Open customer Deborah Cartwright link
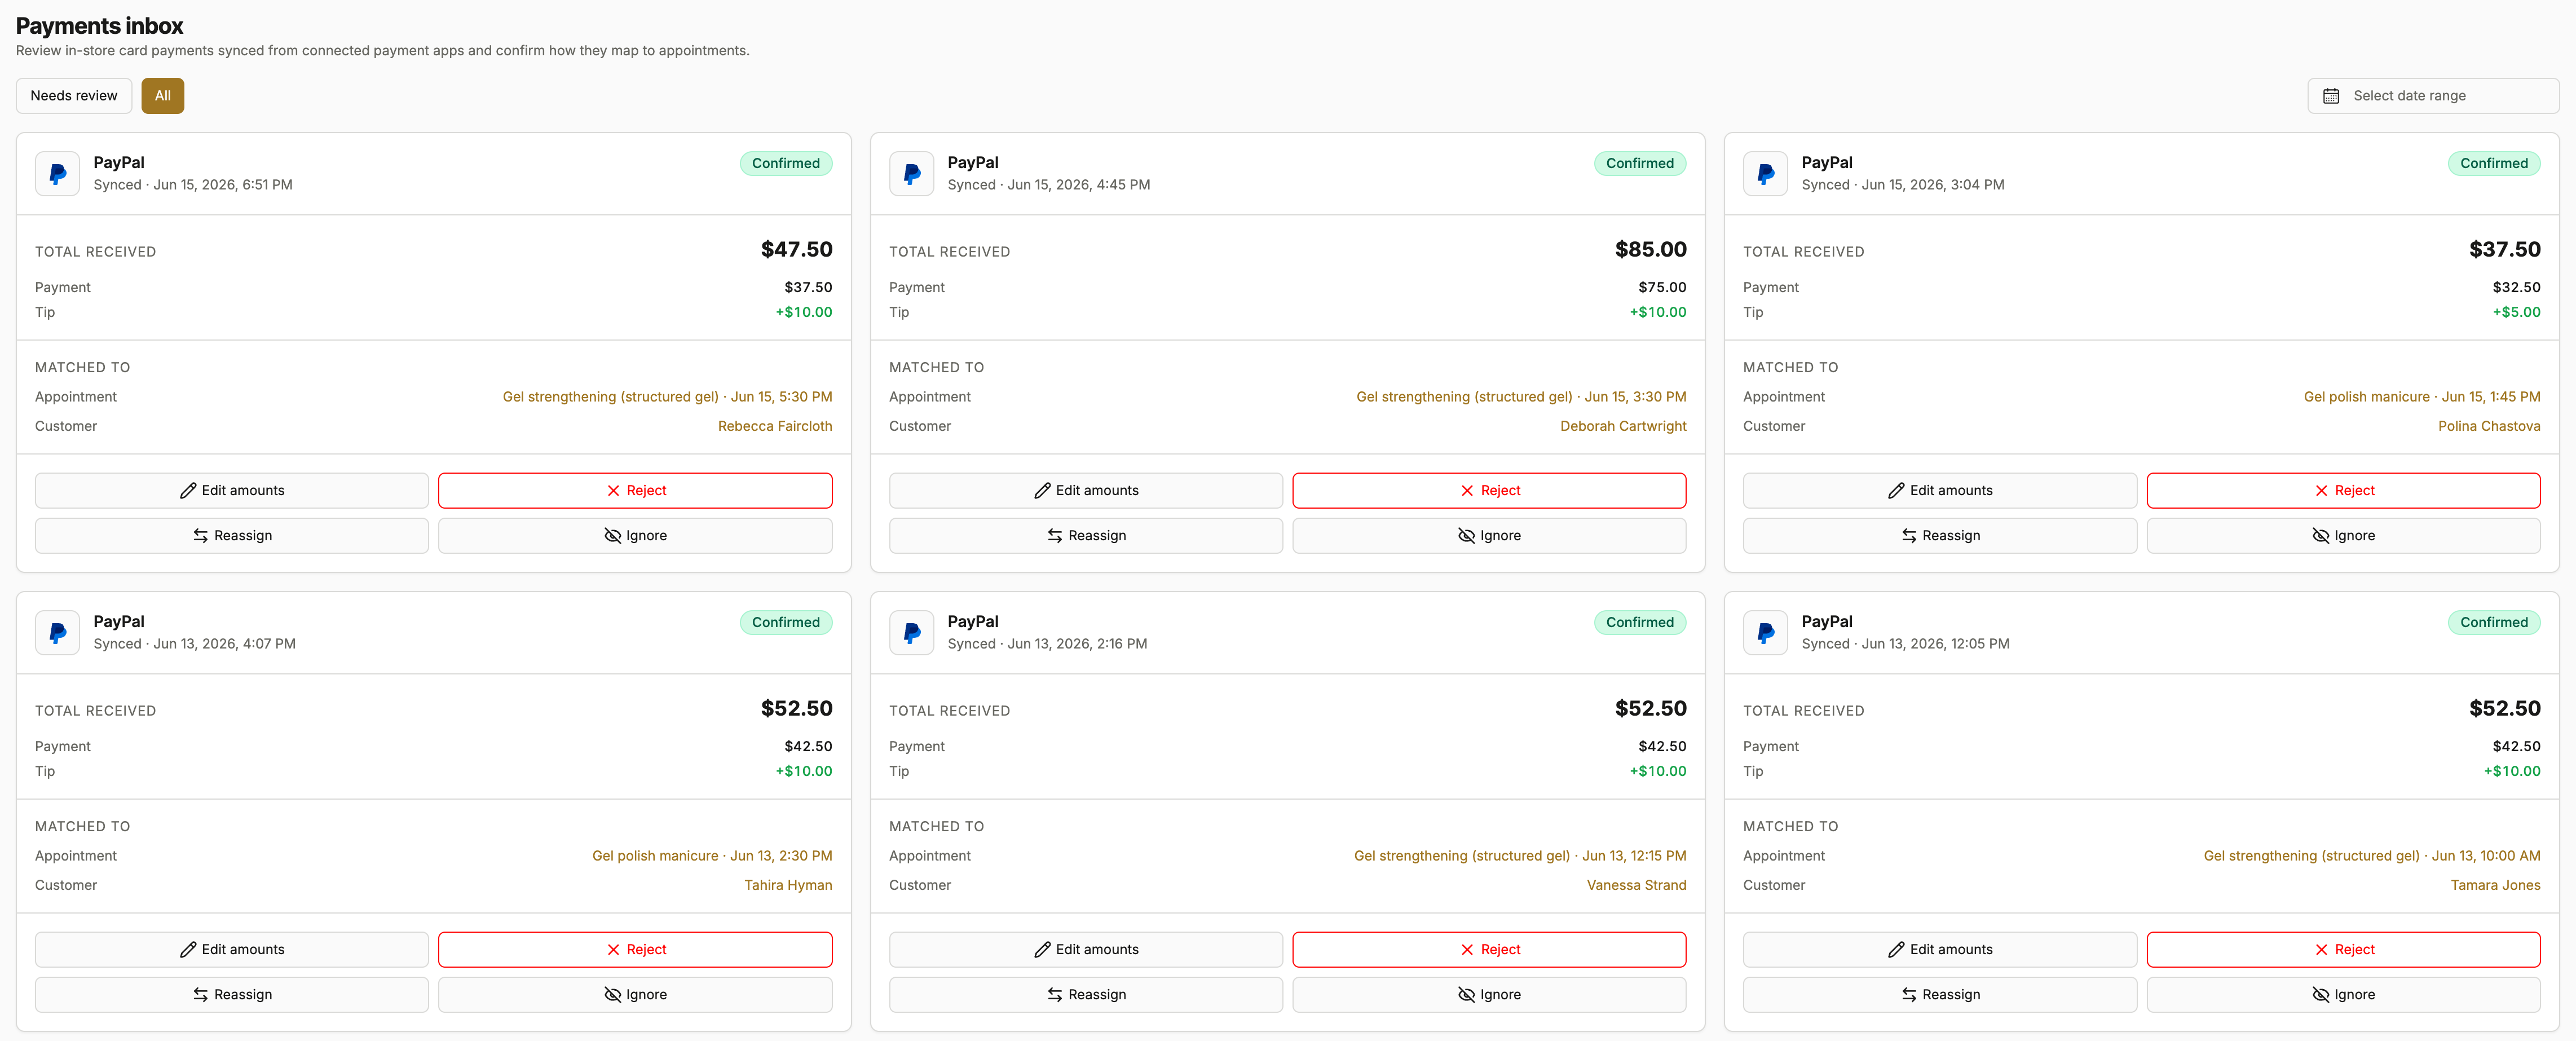The image size is (2576, 1041). [1623, 426]
